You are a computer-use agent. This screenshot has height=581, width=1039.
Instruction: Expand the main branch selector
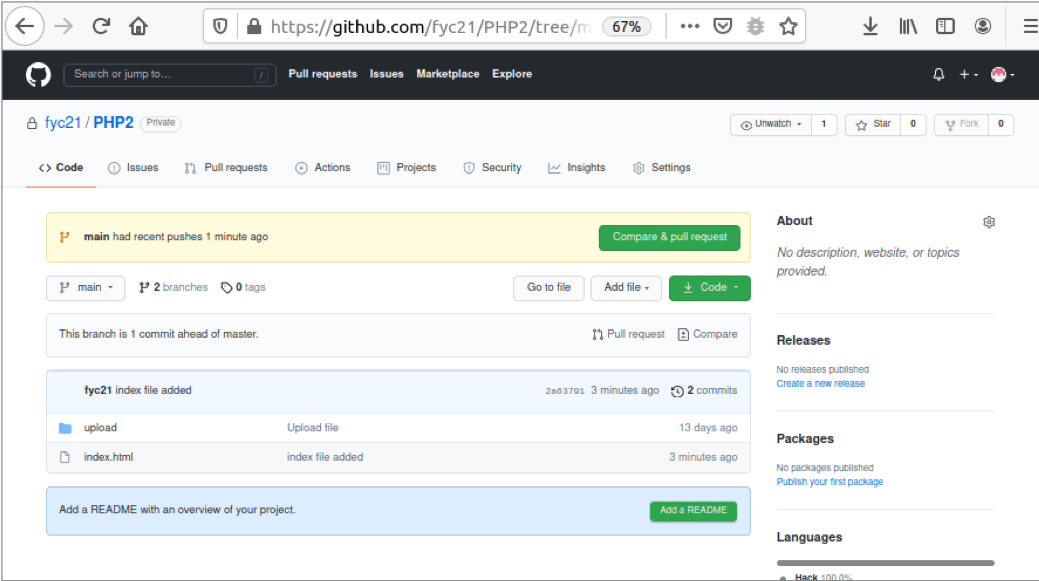(85, 287)
